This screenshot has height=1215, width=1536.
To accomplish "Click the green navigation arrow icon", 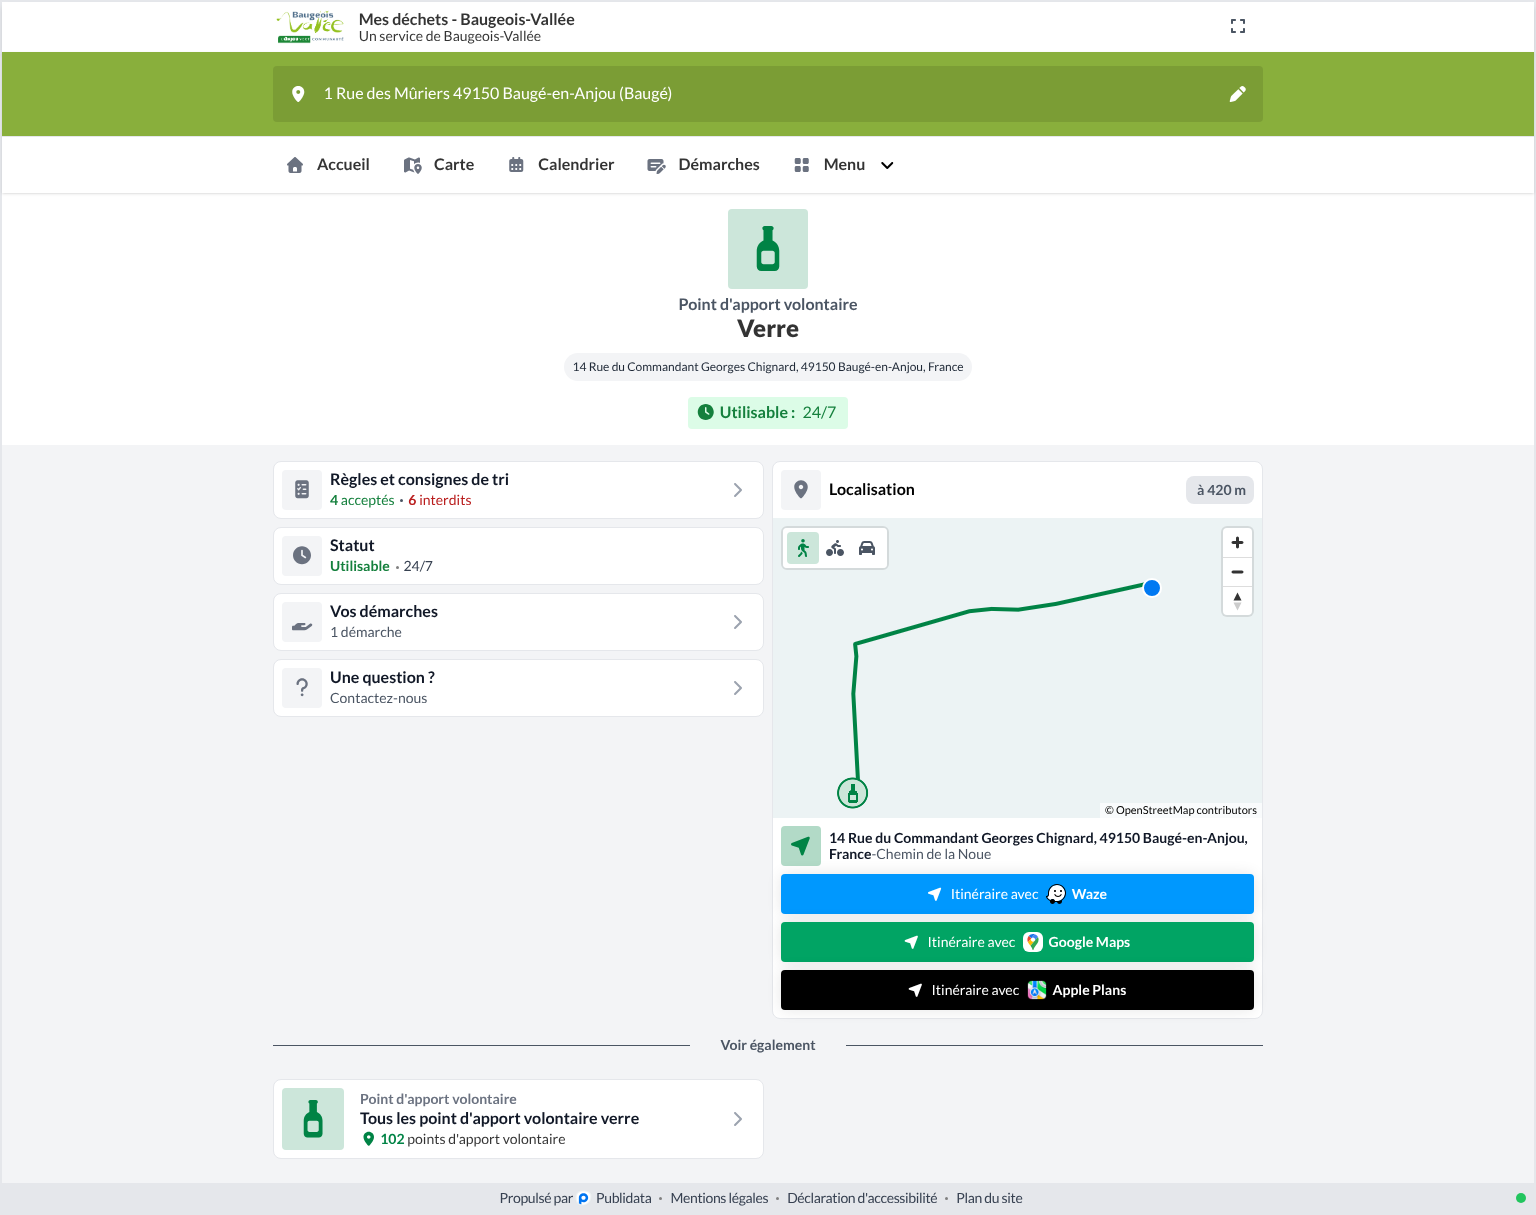I will [801, 846].
